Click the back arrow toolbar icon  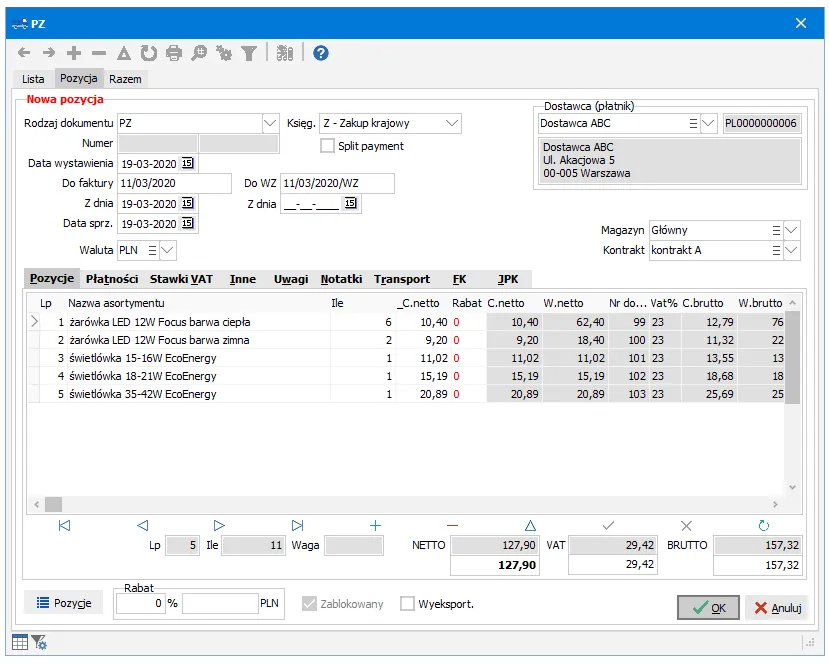24,53
